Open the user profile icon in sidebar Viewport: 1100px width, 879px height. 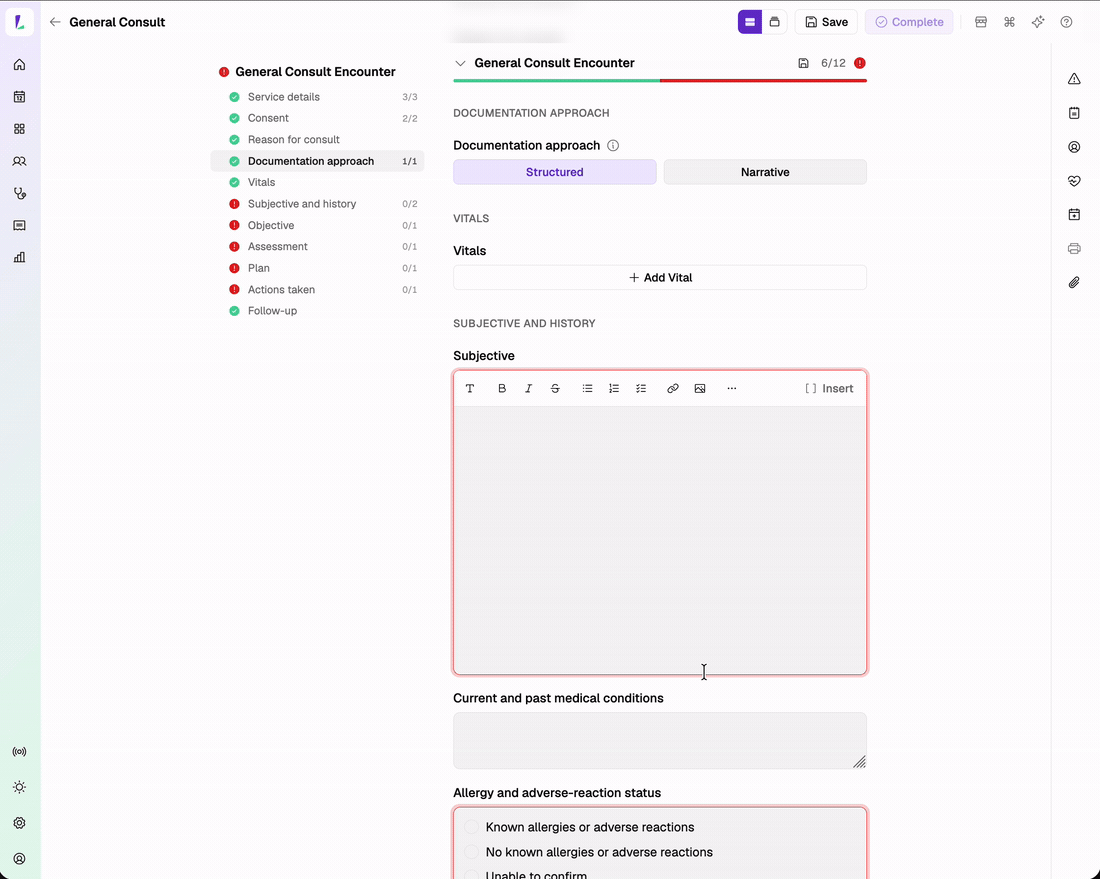[x=20, y=859]
